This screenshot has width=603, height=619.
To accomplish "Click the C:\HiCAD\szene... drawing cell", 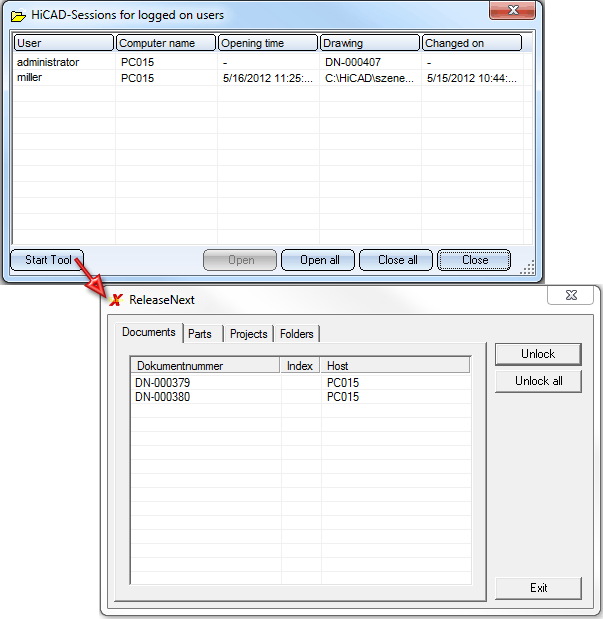I will pyautogui.click(x=369, y=78).
